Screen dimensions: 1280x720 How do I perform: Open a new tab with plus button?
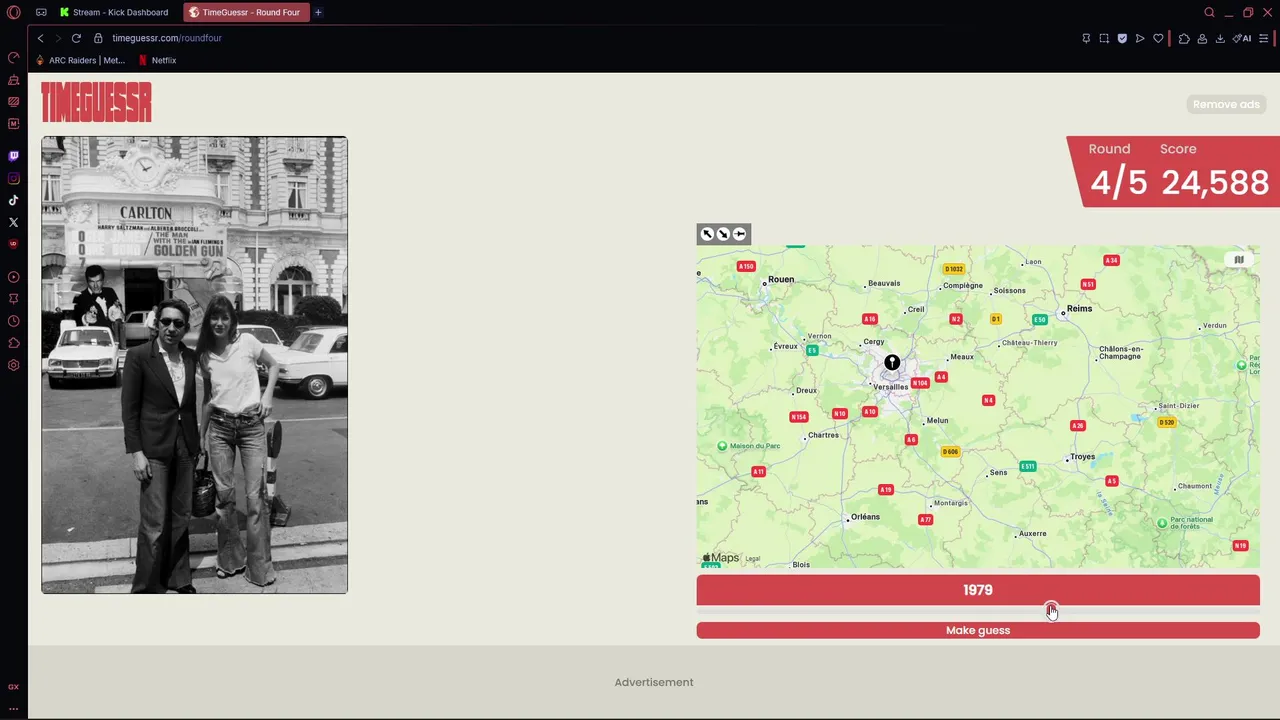tap(318, 12)
